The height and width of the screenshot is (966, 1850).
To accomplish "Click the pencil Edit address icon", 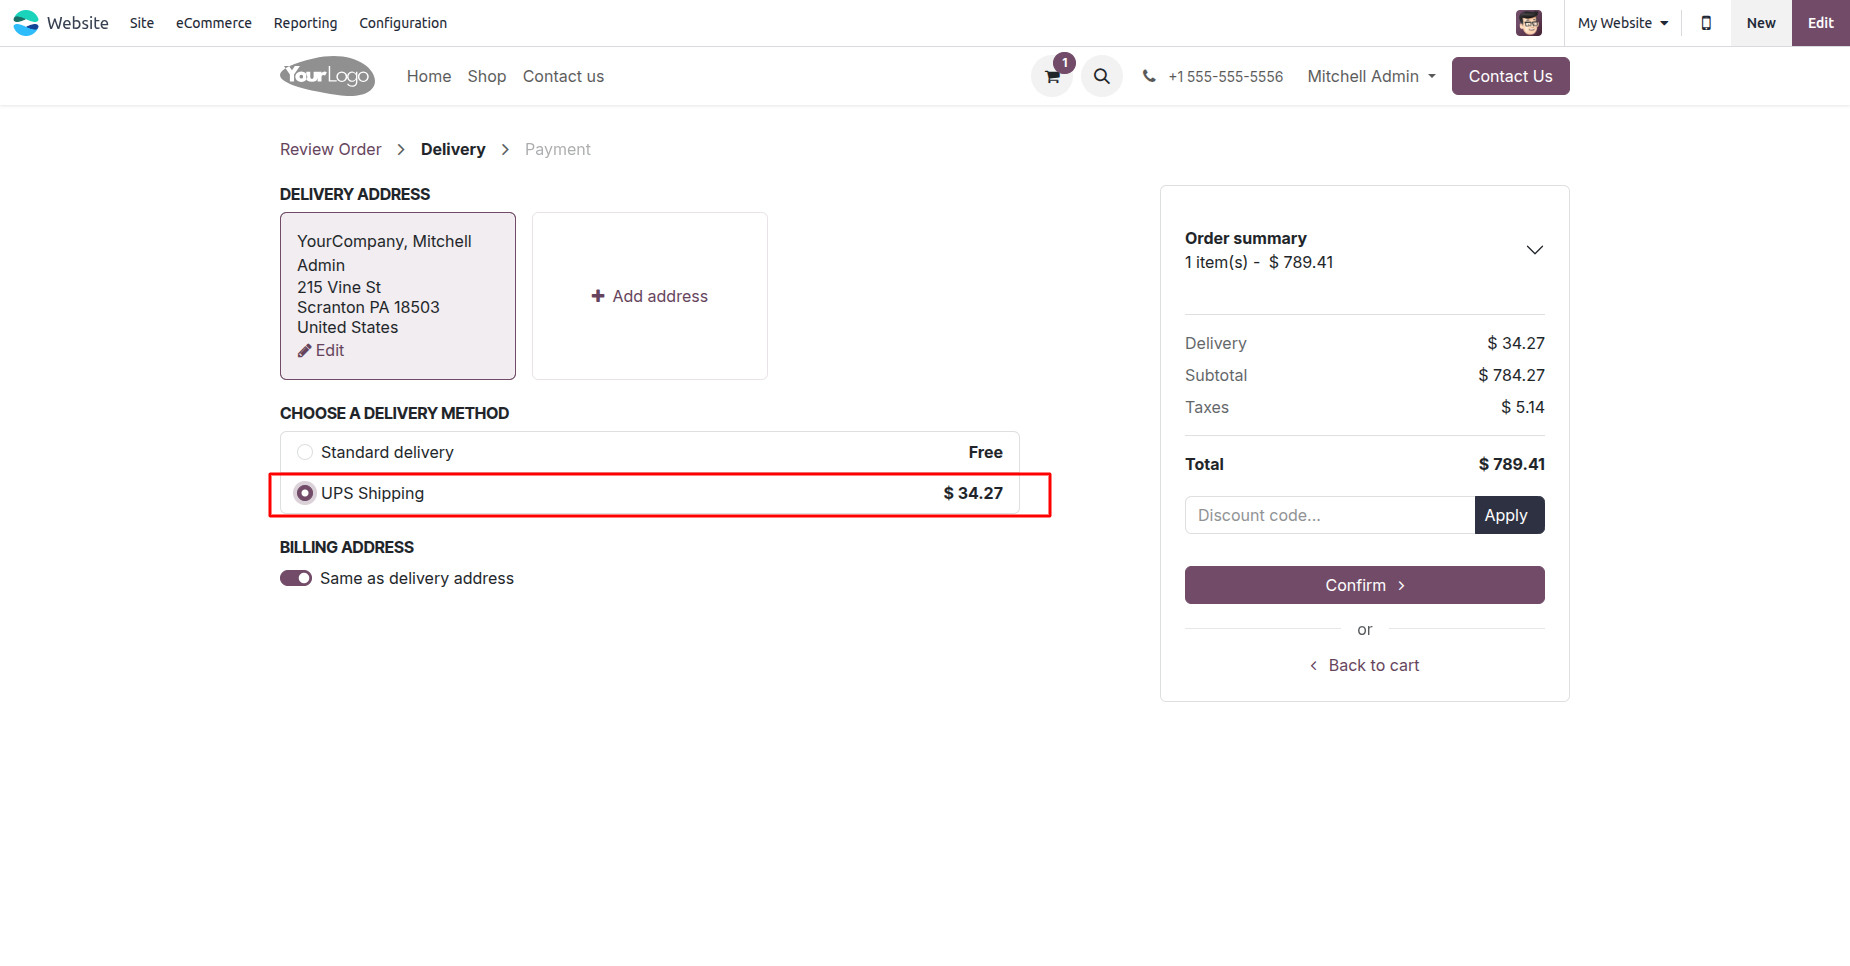I will coord(305,351).
